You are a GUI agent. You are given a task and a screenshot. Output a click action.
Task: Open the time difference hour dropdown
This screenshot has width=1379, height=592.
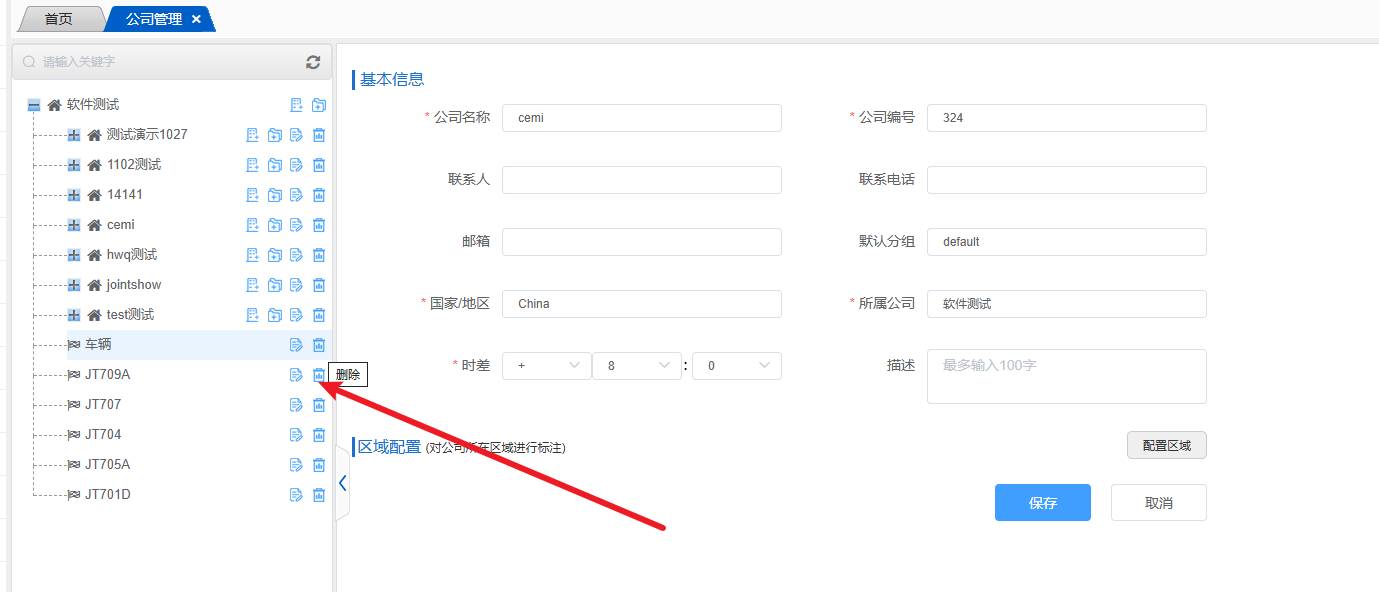(636, 366)
